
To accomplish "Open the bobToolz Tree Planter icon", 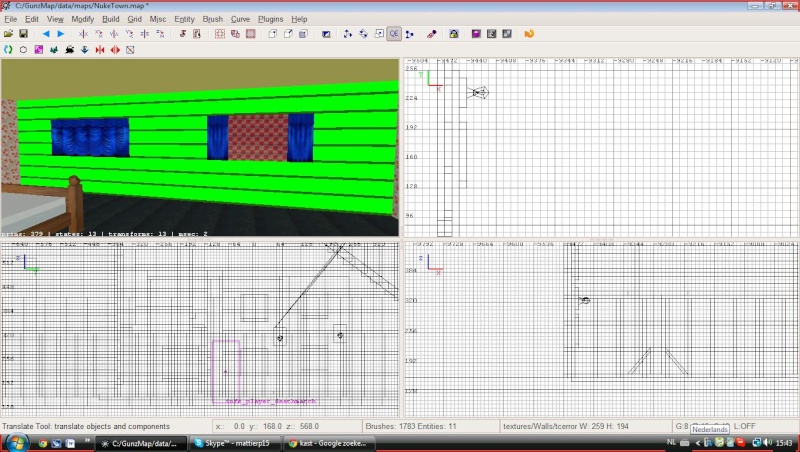I will pyautogui.click(x=54, y=49).
